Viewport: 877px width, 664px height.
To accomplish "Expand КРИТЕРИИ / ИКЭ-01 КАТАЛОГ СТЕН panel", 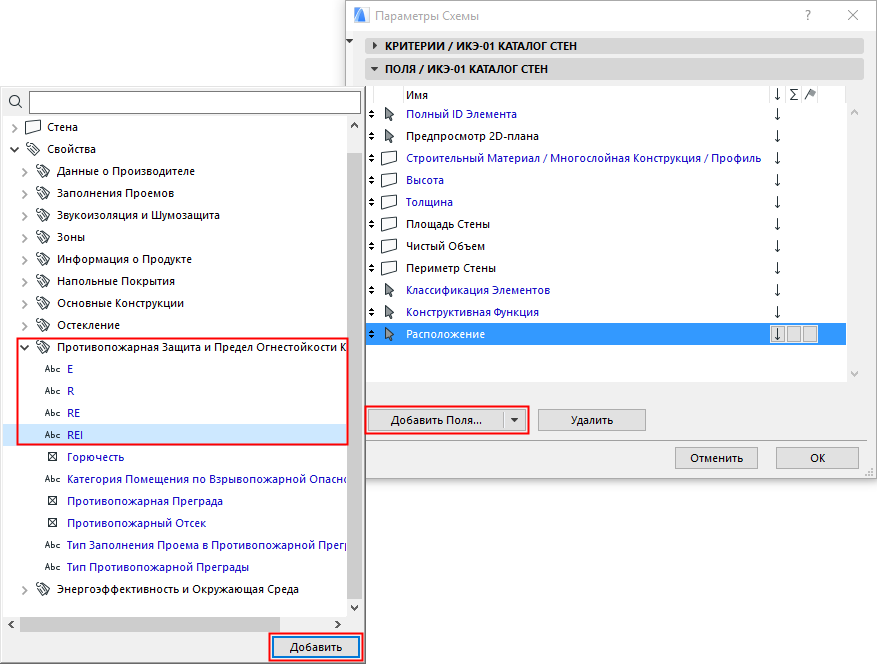I will pyautogui.click(x=375, y=46).
